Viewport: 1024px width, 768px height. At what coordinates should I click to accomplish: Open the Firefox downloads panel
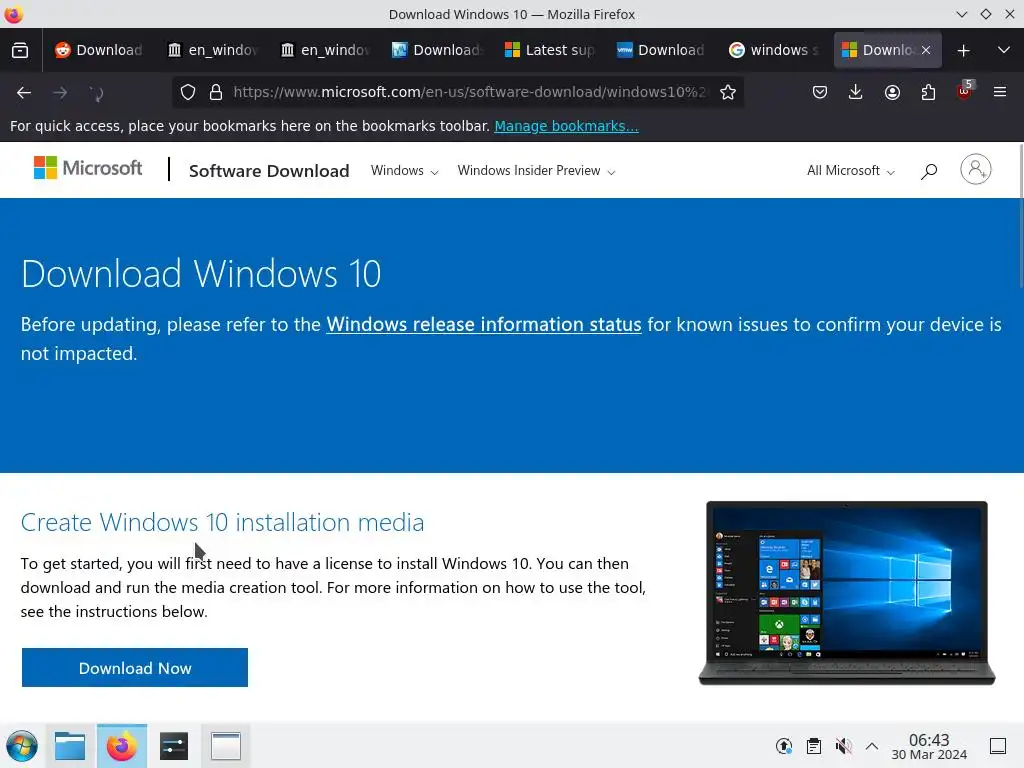pos(856,93)
